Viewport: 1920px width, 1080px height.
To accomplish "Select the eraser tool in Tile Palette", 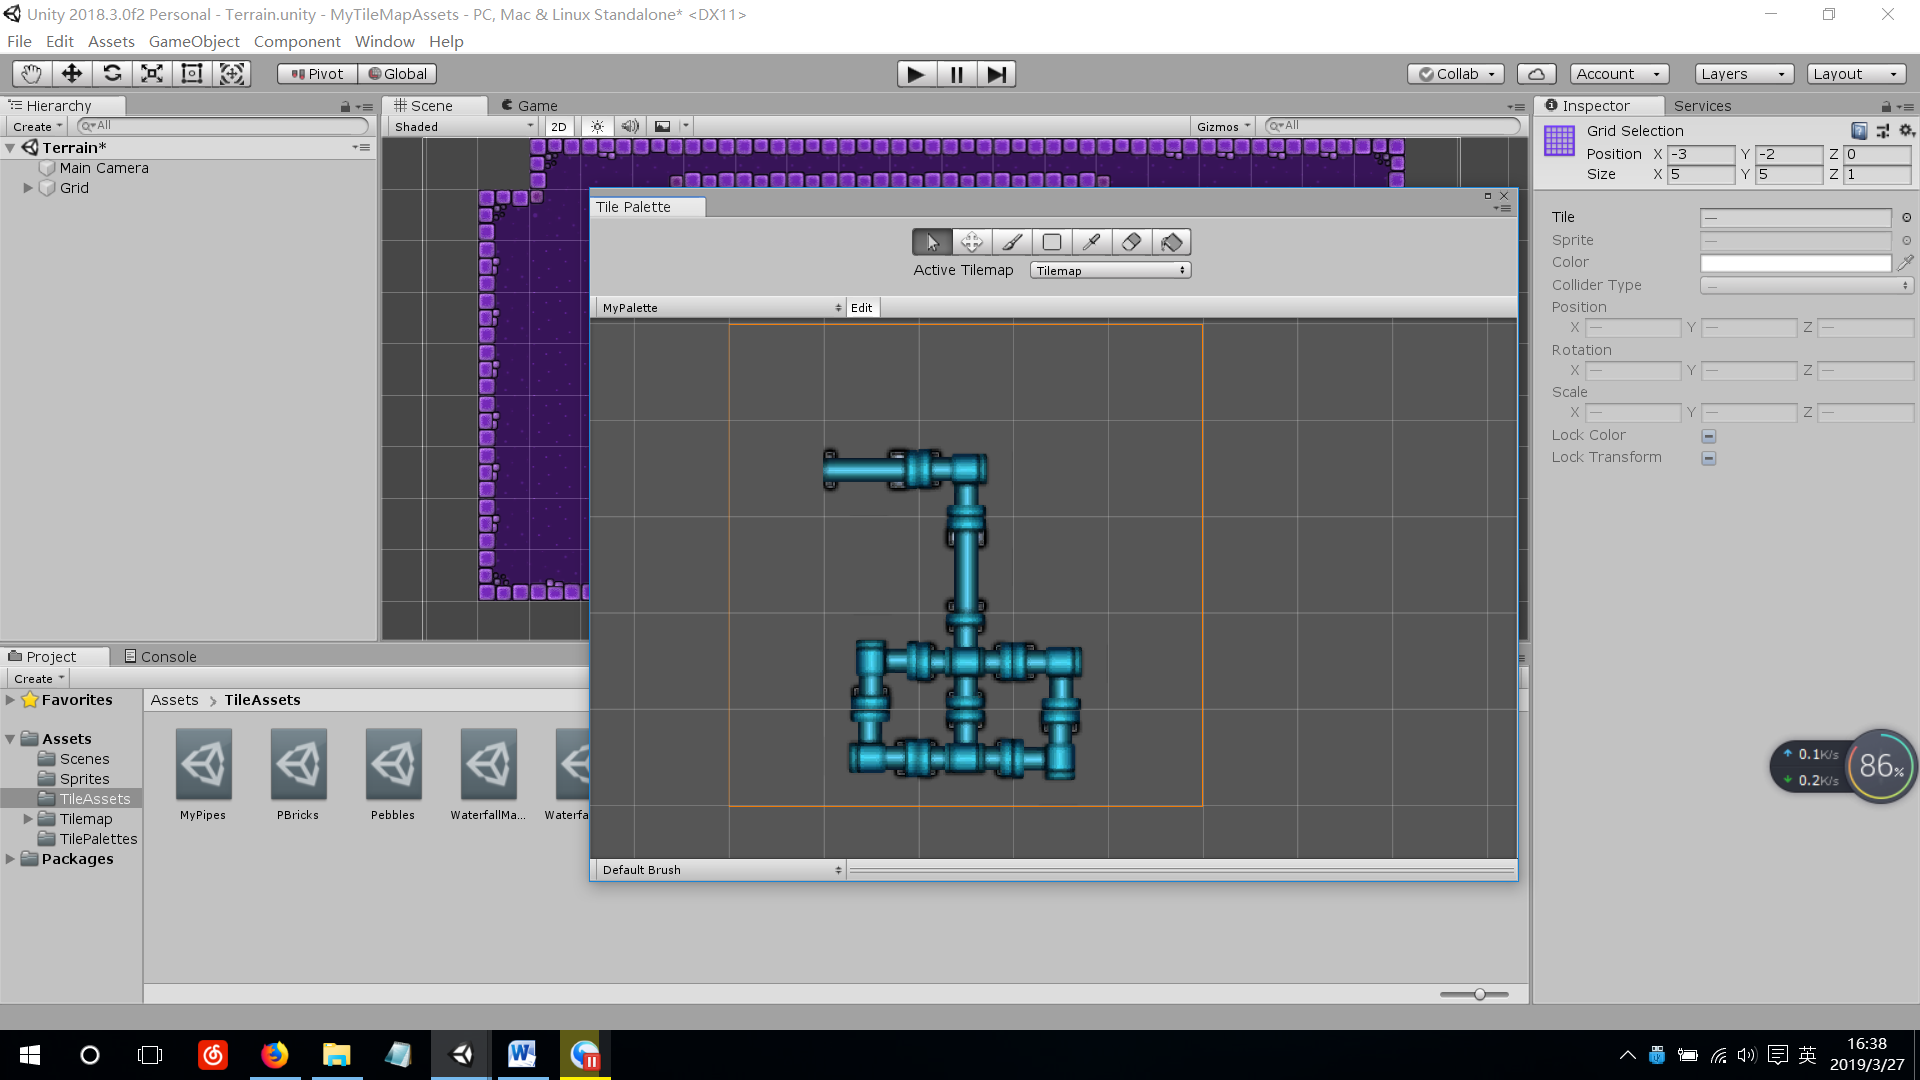I will 1131,242.
